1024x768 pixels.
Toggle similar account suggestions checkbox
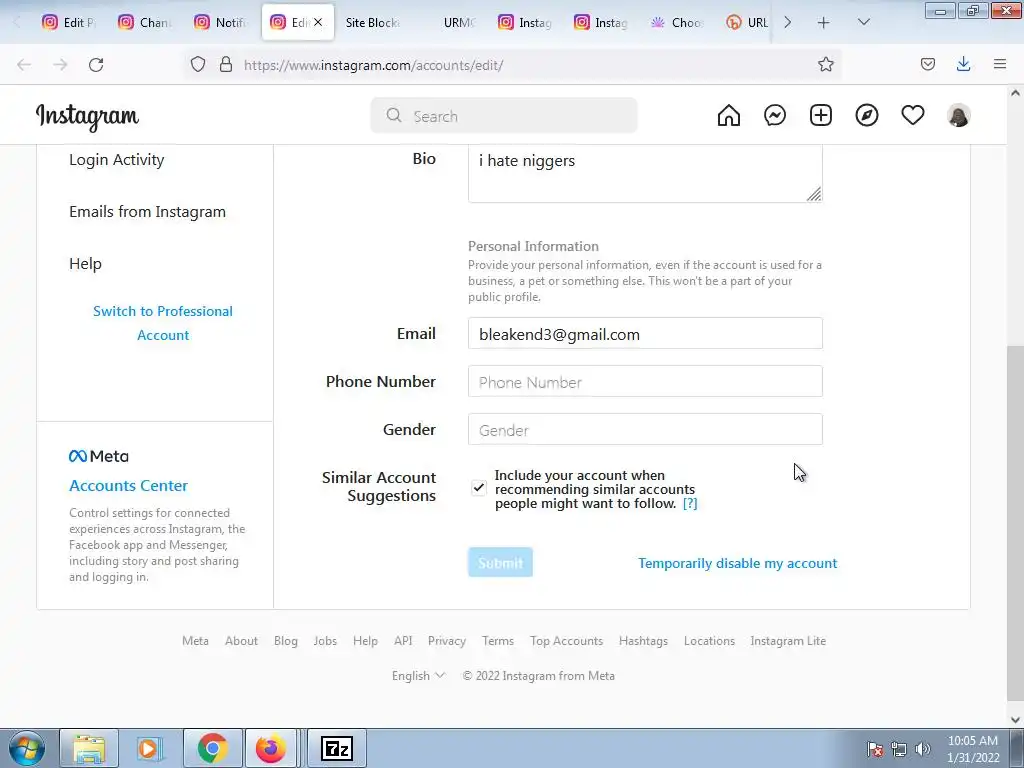(479, 487)
